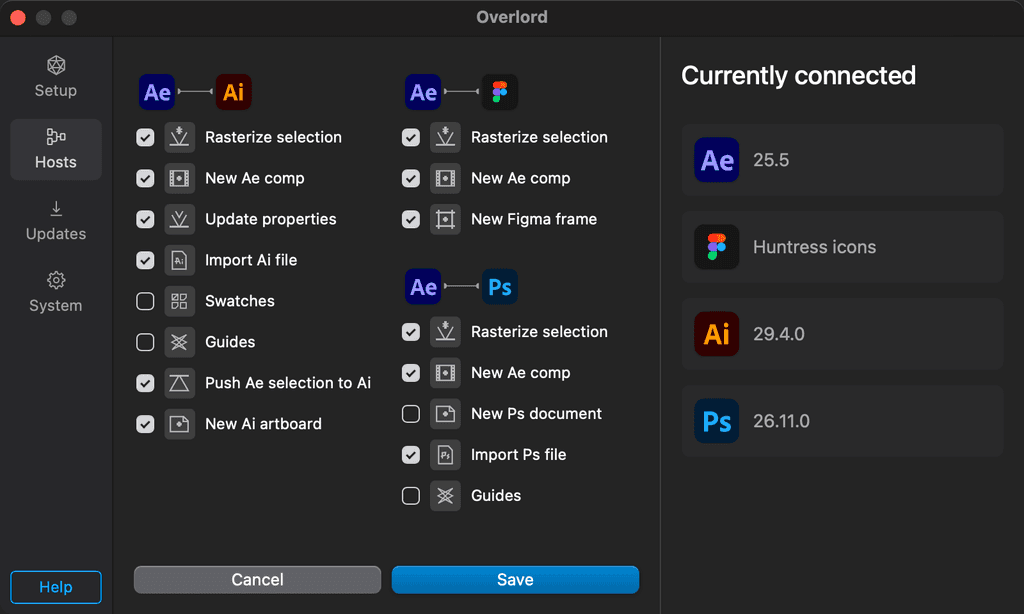The image size is (1024, 614).
Task: Click the Cancel button
Action: (258, 580)
